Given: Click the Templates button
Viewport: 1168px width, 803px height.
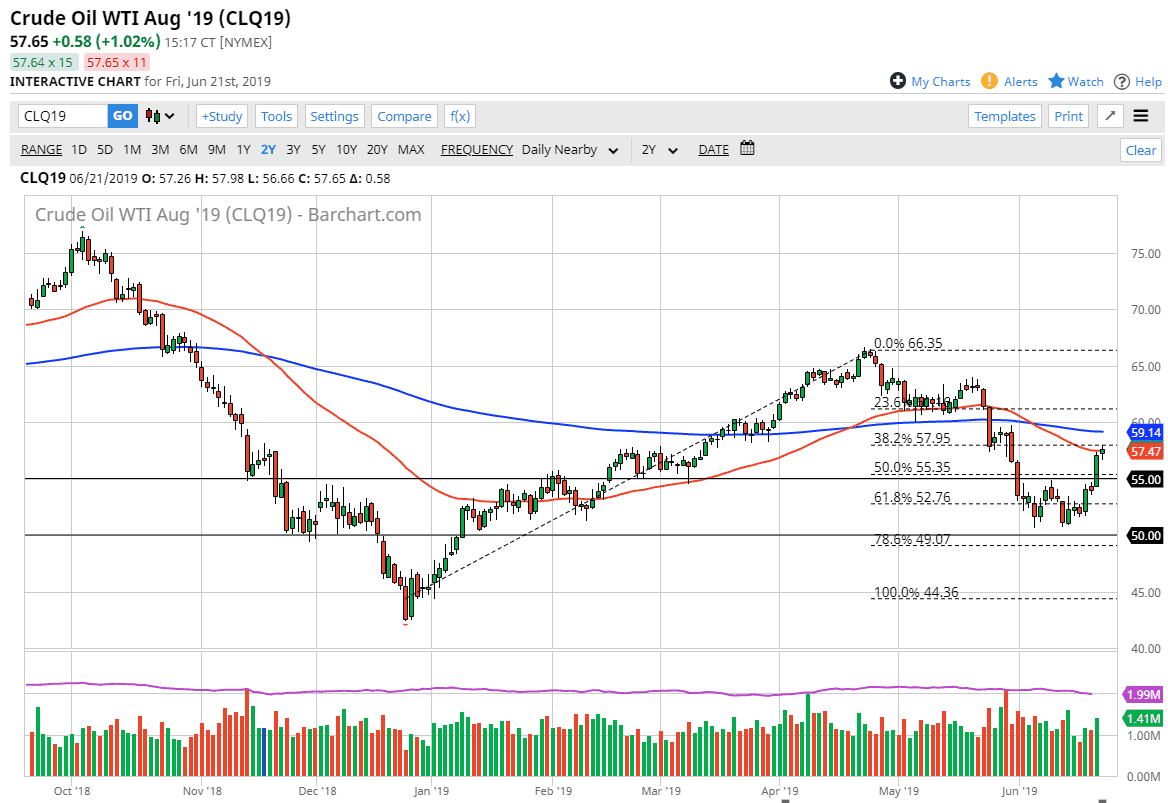Looking at the screenshot, I should tap(1004, 116).
